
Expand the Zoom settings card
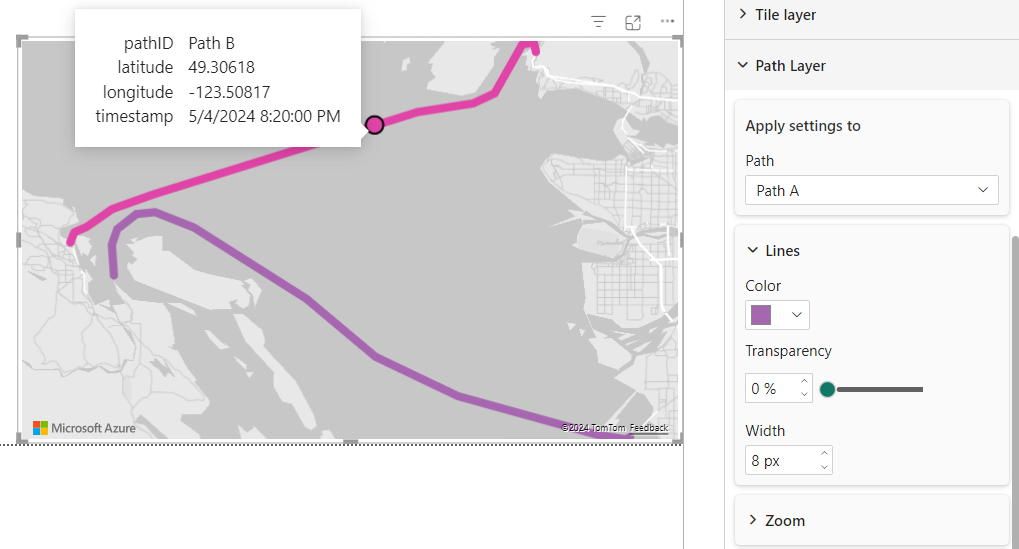[753, 521]
